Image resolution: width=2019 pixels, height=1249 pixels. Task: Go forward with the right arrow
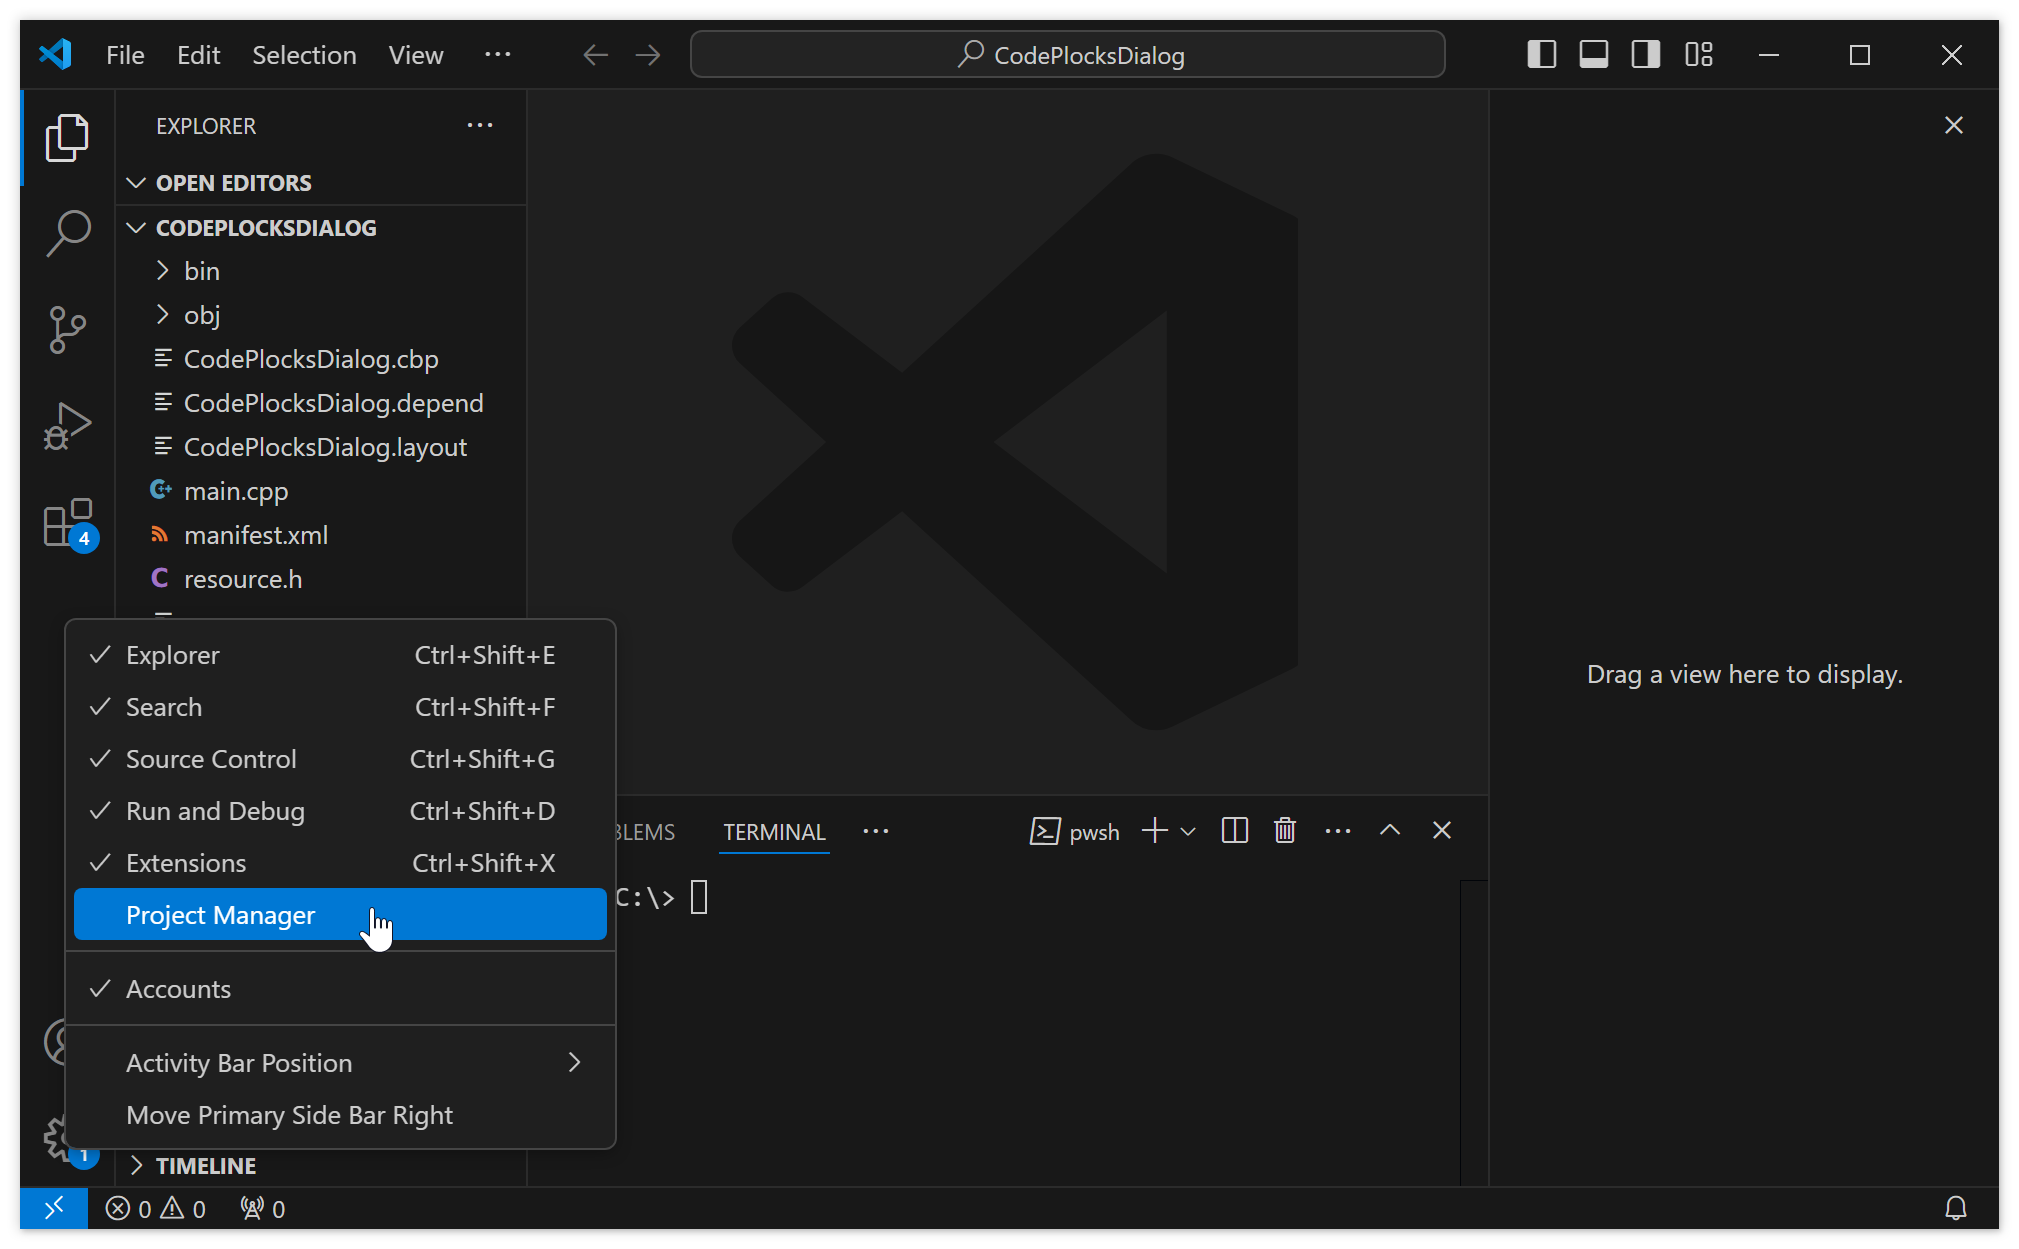(648, 55)
